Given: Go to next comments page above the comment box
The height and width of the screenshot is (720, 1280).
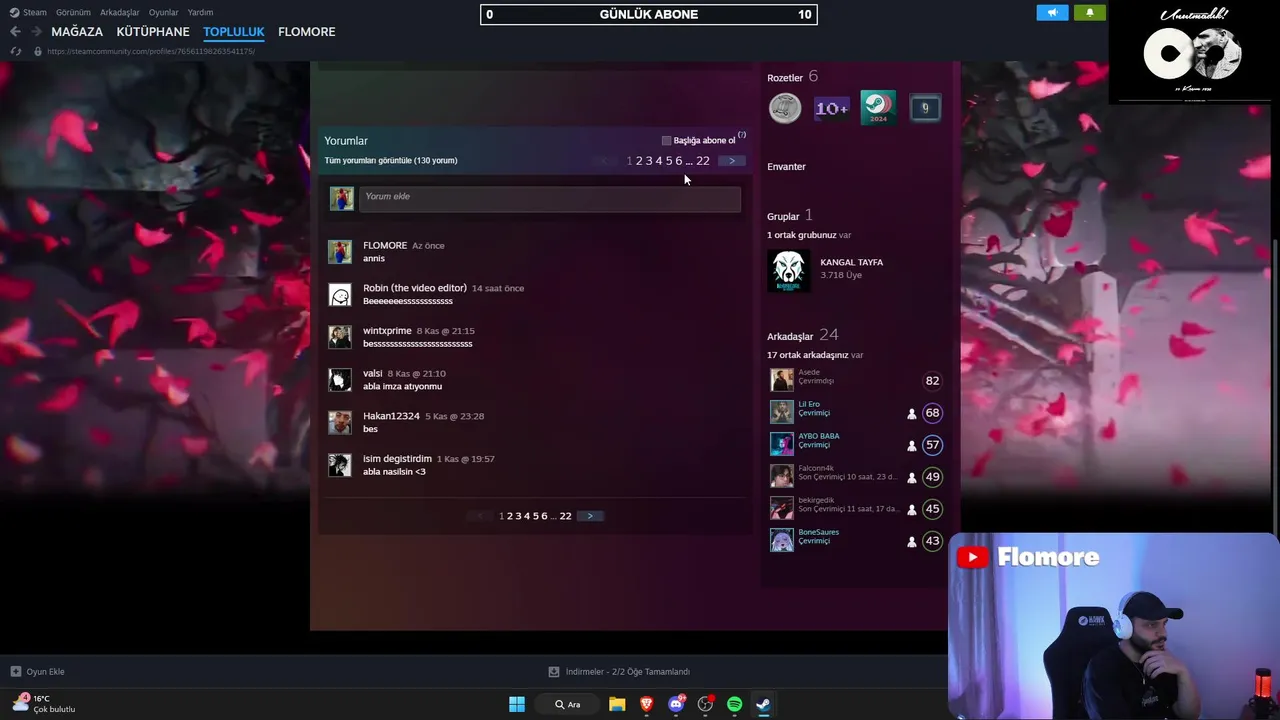Looking at the screenshot, I should point(732,161).
